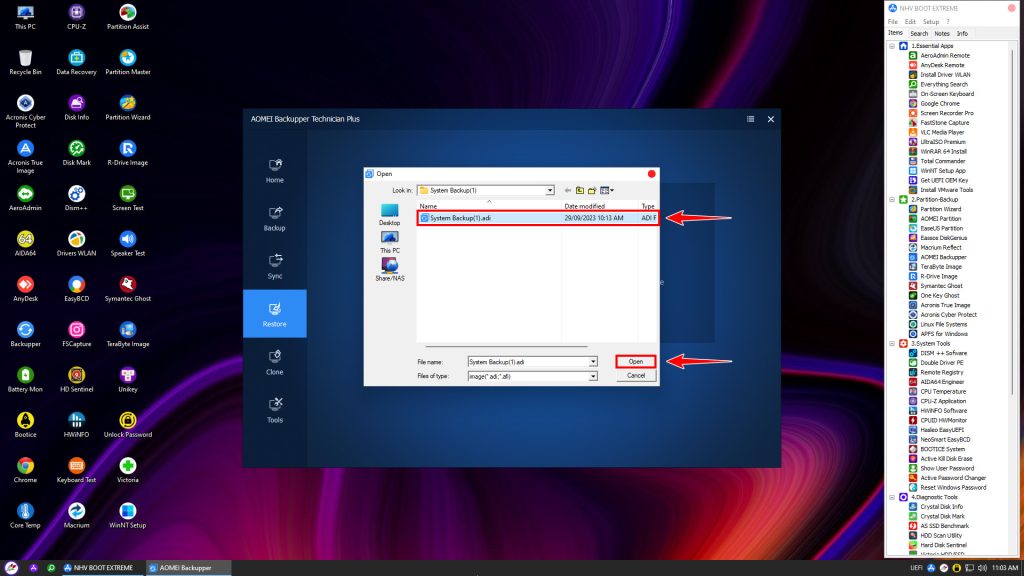Open Backupper desktop icon
The image size is (1024, 576).
click(25, 334)
